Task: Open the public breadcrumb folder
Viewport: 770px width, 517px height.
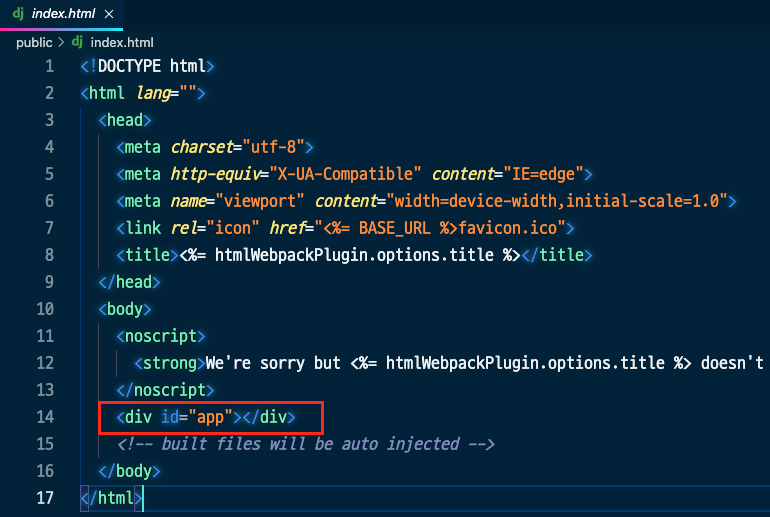Action: [x=34, y=43]
